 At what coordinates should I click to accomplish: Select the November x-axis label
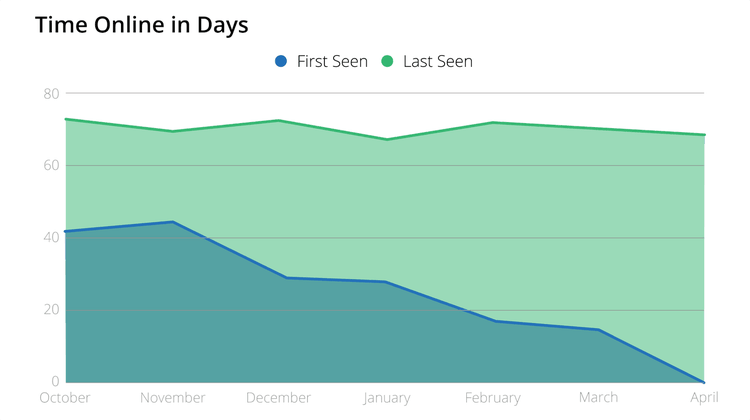click(172, 397)
